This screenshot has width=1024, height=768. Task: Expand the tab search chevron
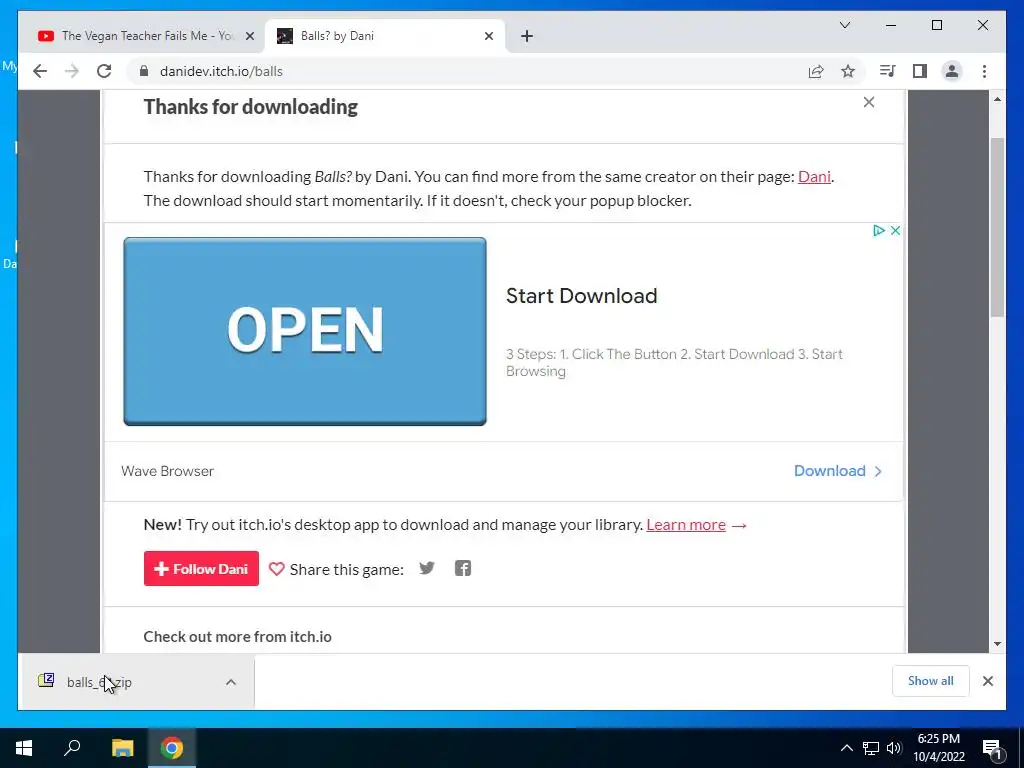point(844,25)
